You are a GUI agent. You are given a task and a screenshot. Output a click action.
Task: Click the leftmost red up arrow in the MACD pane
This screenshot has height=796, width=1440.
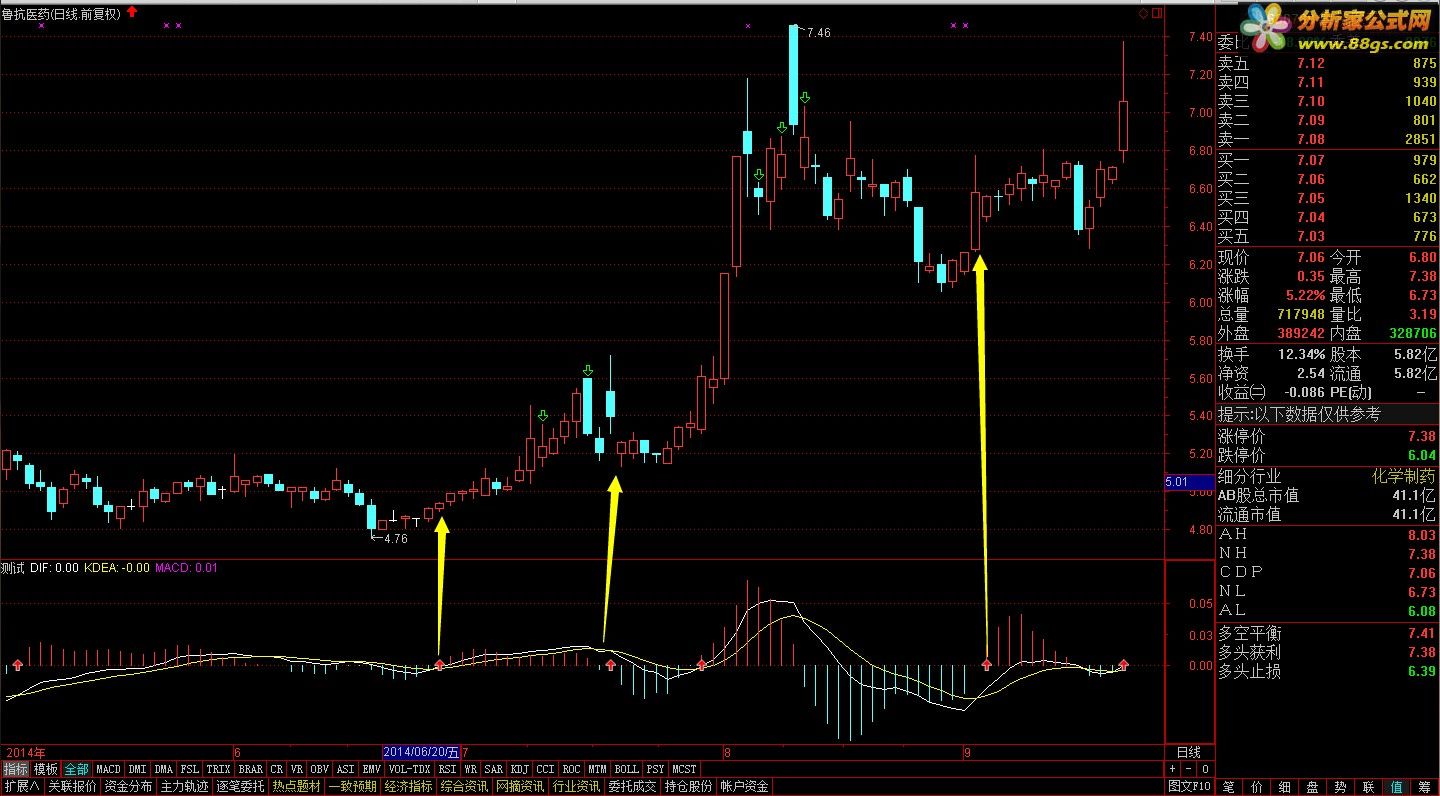coord(16,665)
